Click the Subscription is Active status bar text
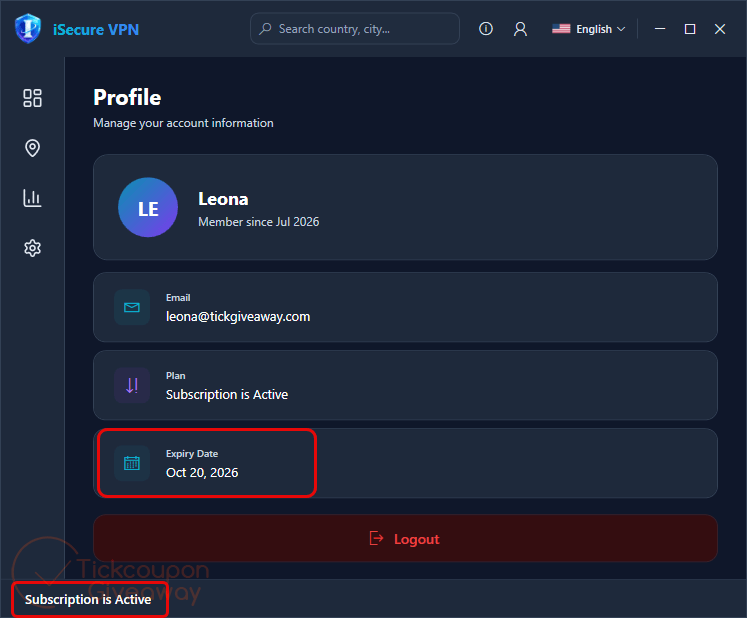The width and height of the screenshot is (747, 618). tap(88, 599)
